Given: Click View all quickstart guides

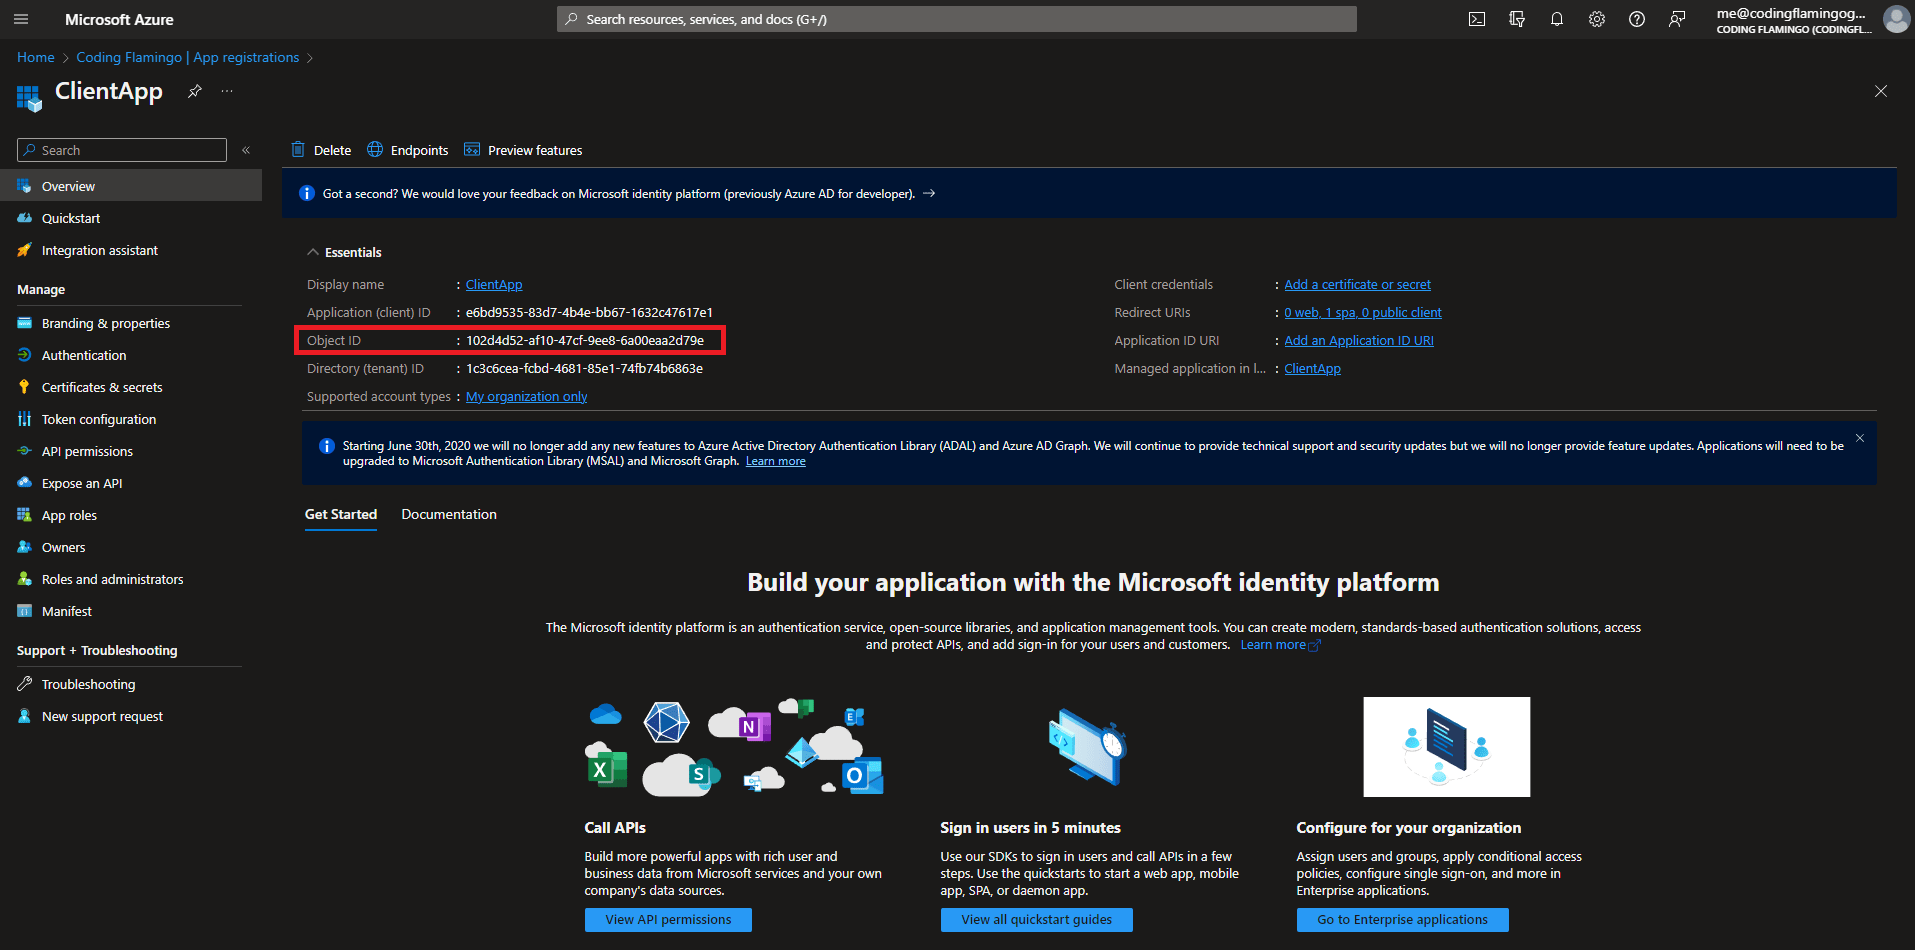Looking at the screenshot, I should pyautogui.click(x=1036, y=919).
